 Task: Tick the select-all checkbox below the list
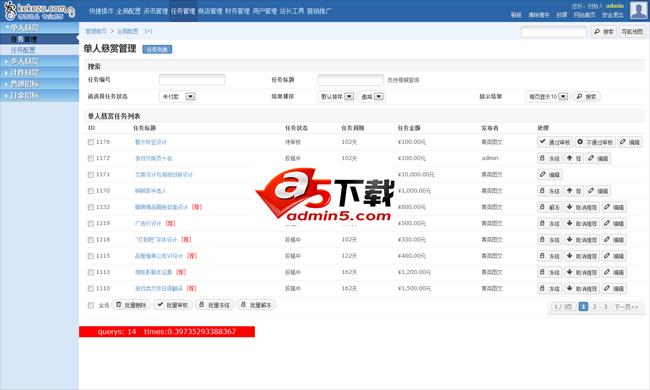click(91, 305)
